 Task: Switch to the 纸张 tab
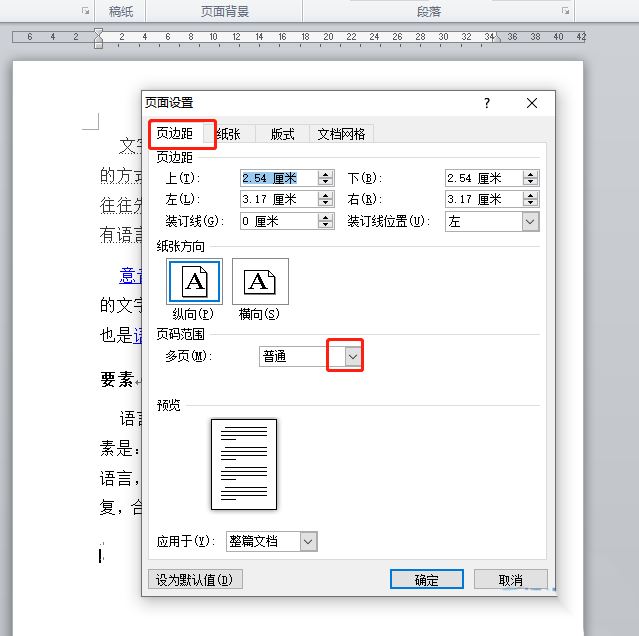coord(228,134)
